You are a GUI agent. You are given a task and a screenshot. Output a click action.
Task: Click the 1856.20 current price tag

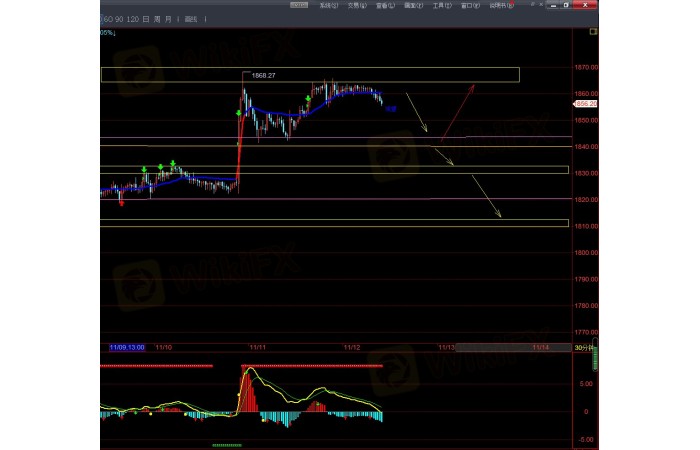(x=586, y=103)
